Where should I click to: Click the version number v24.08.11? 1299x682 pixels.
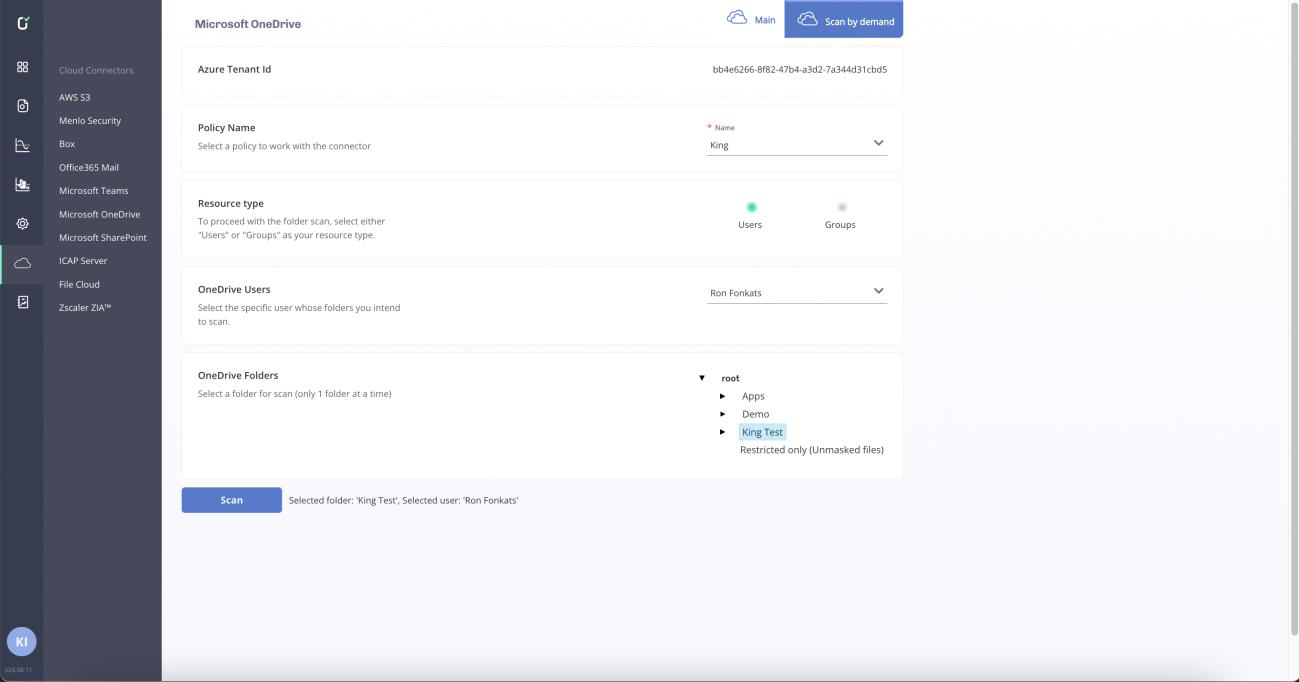[18, 670]
